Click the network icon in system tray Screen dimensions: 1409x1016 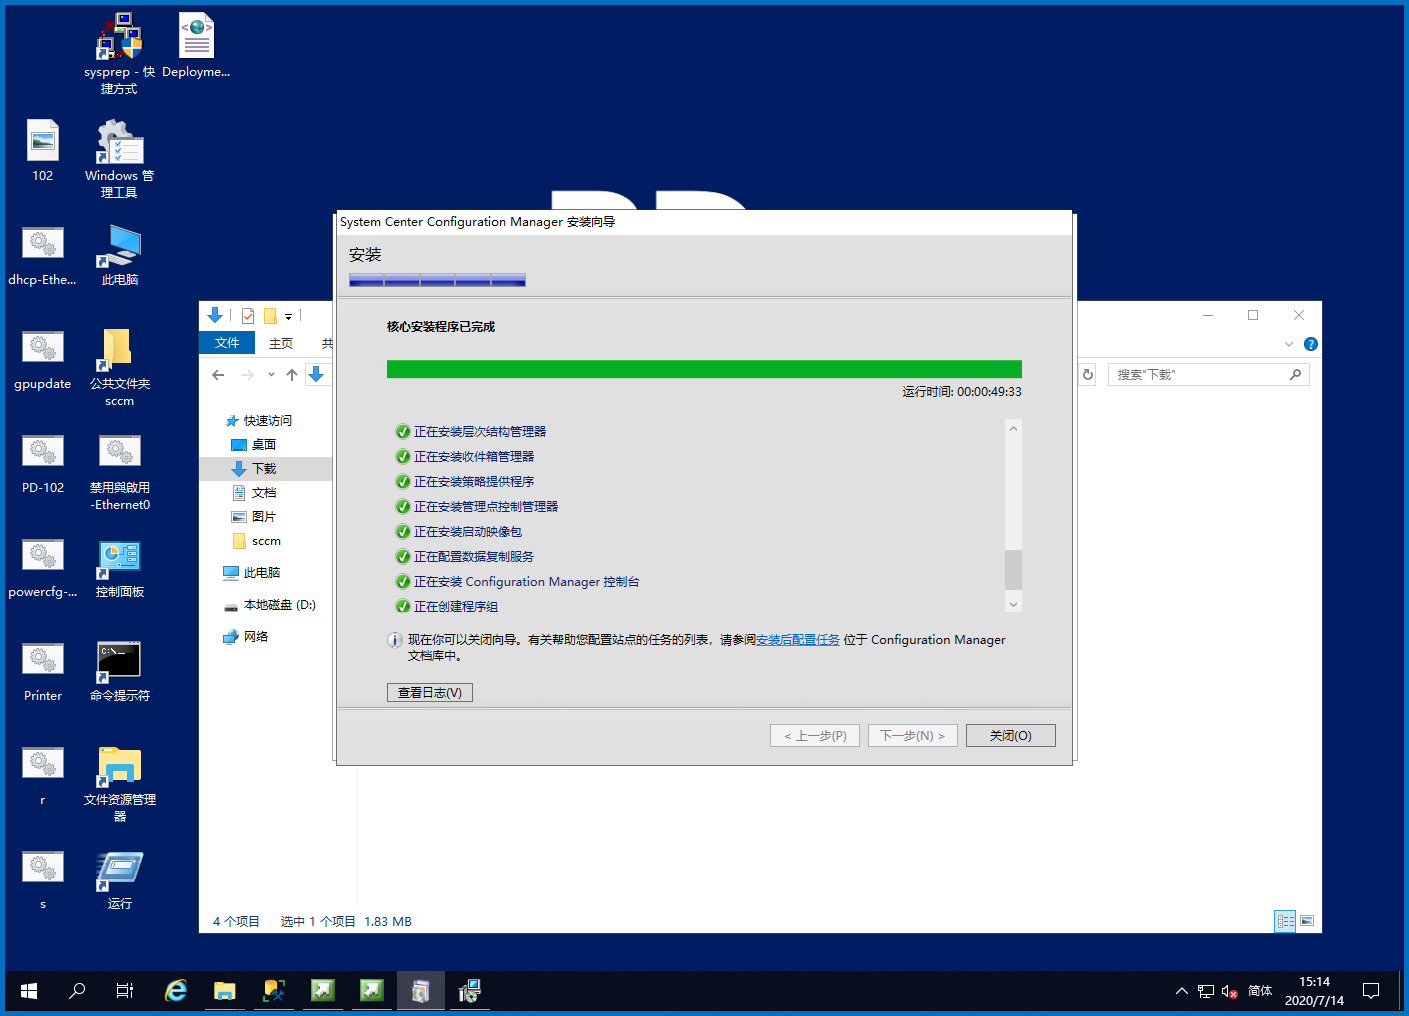click(1206, 991)
